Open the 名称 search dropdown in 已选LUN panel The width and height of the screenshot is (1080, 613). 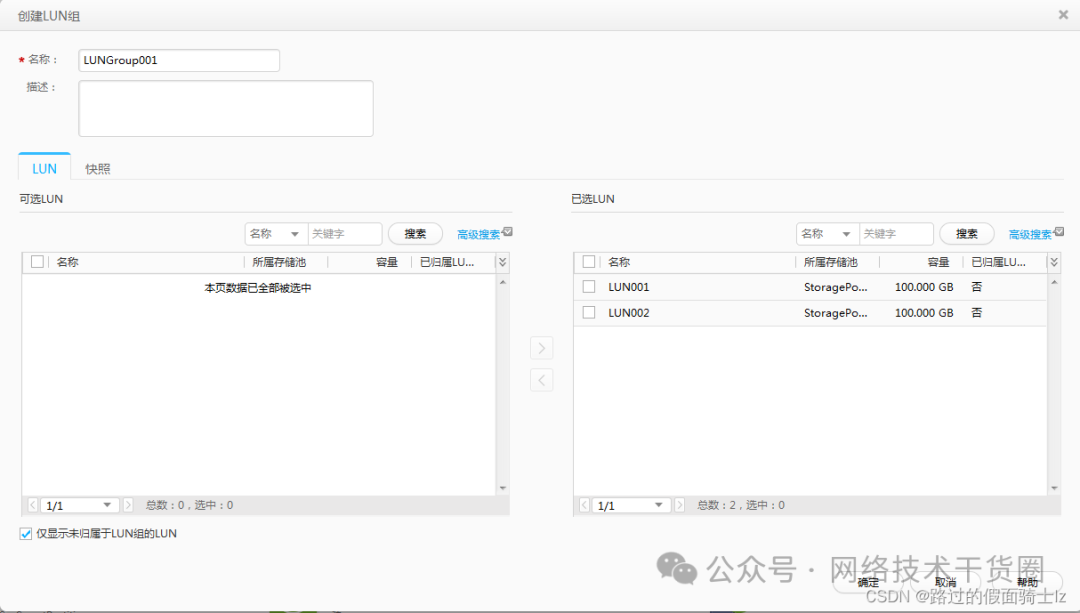(x=826, y=233)
